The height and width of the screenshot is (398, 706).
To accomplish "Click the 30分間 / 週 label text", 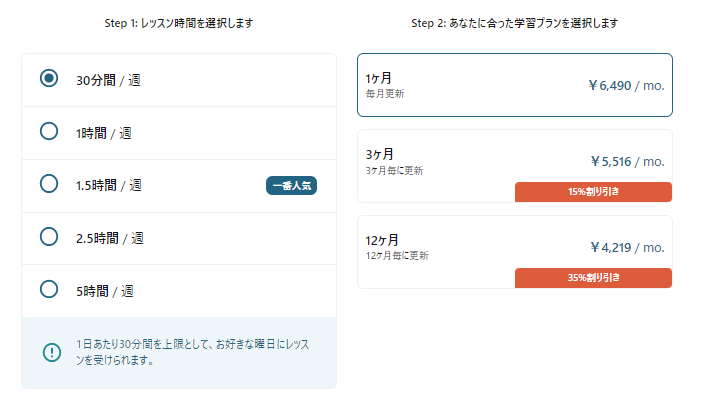I will [x=108, y=80].
